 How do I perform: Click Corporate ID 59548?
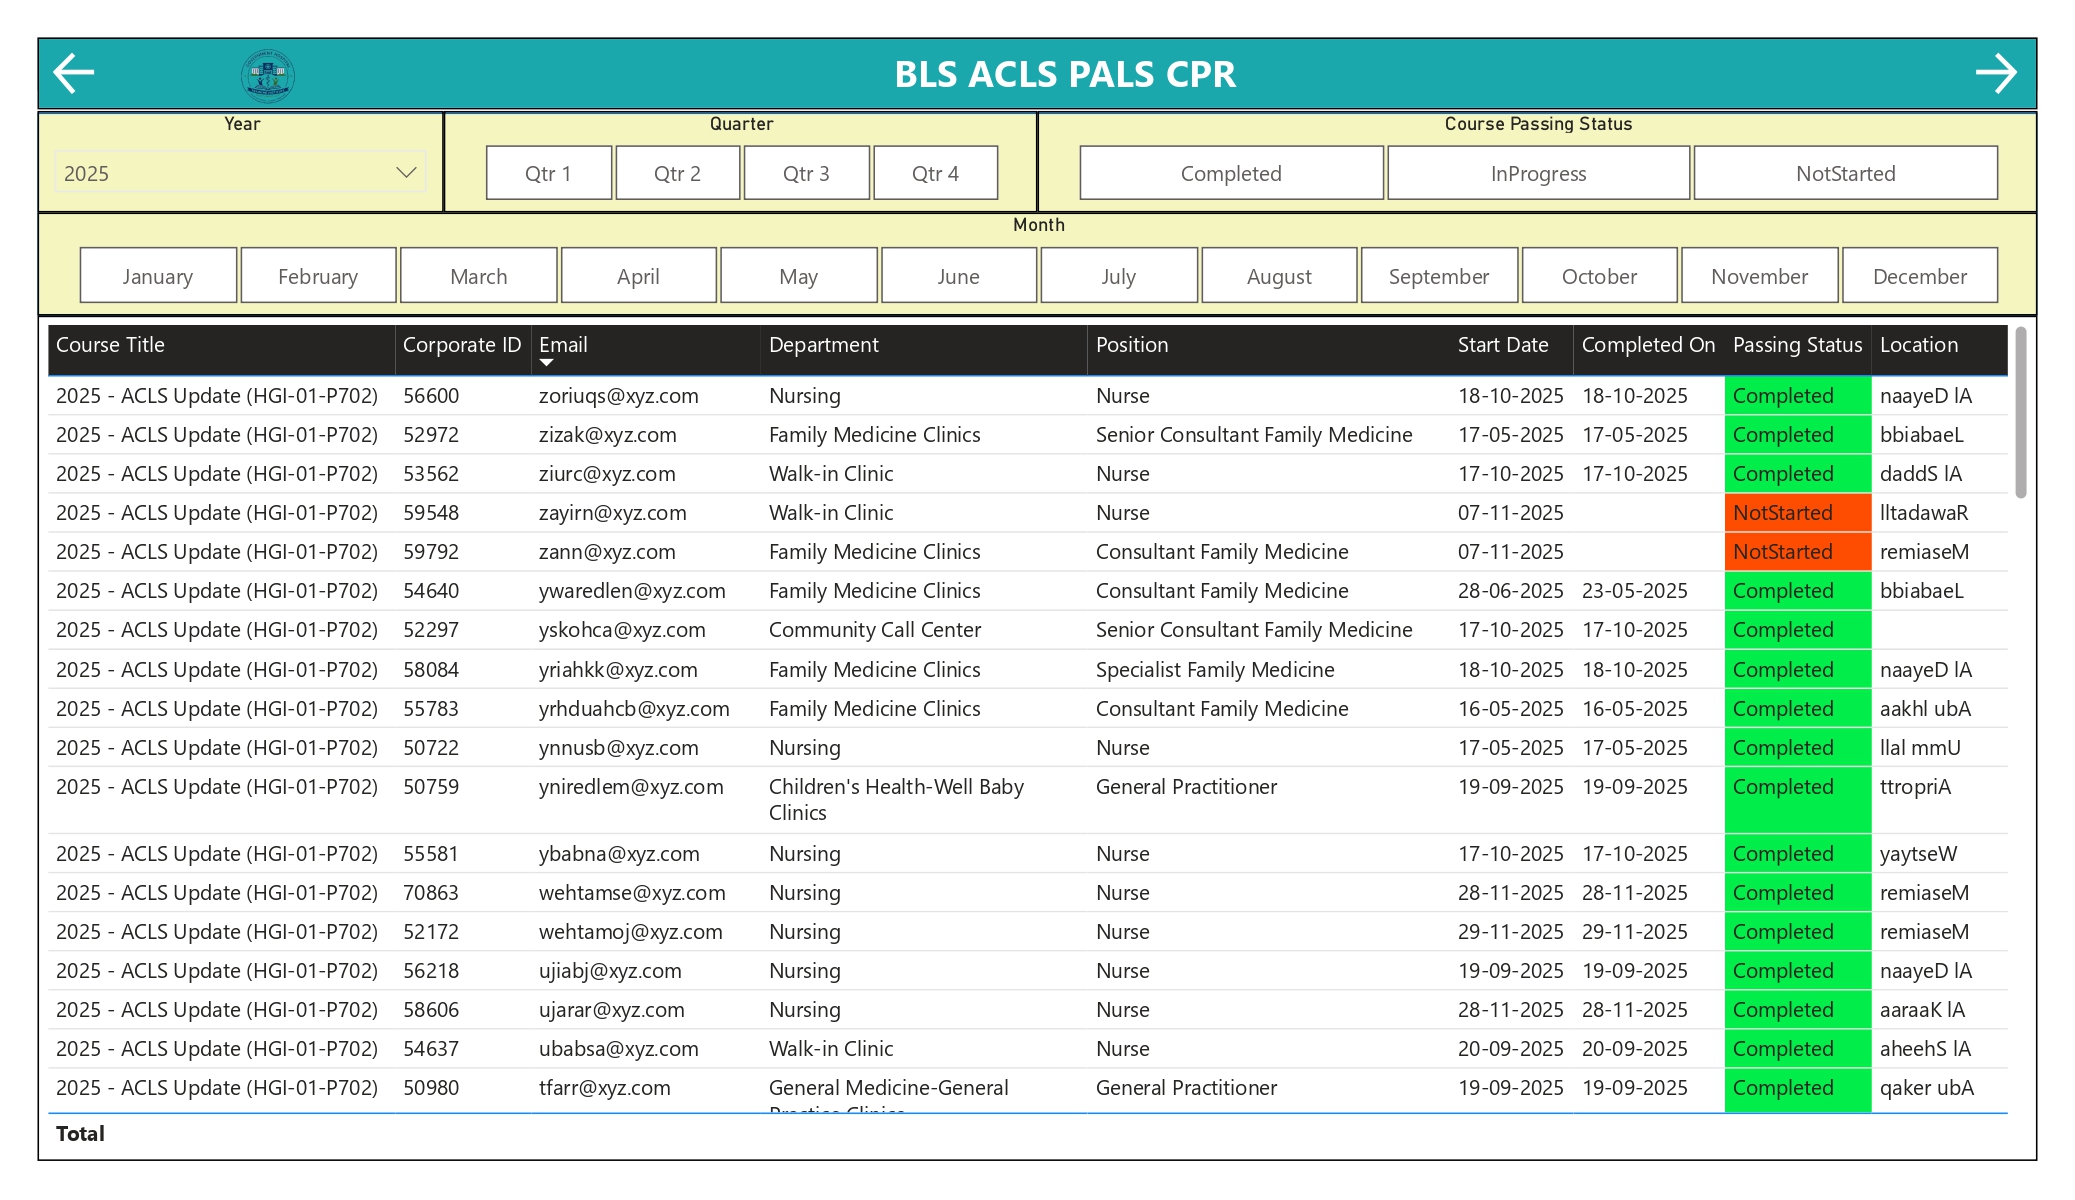(431, 513)
